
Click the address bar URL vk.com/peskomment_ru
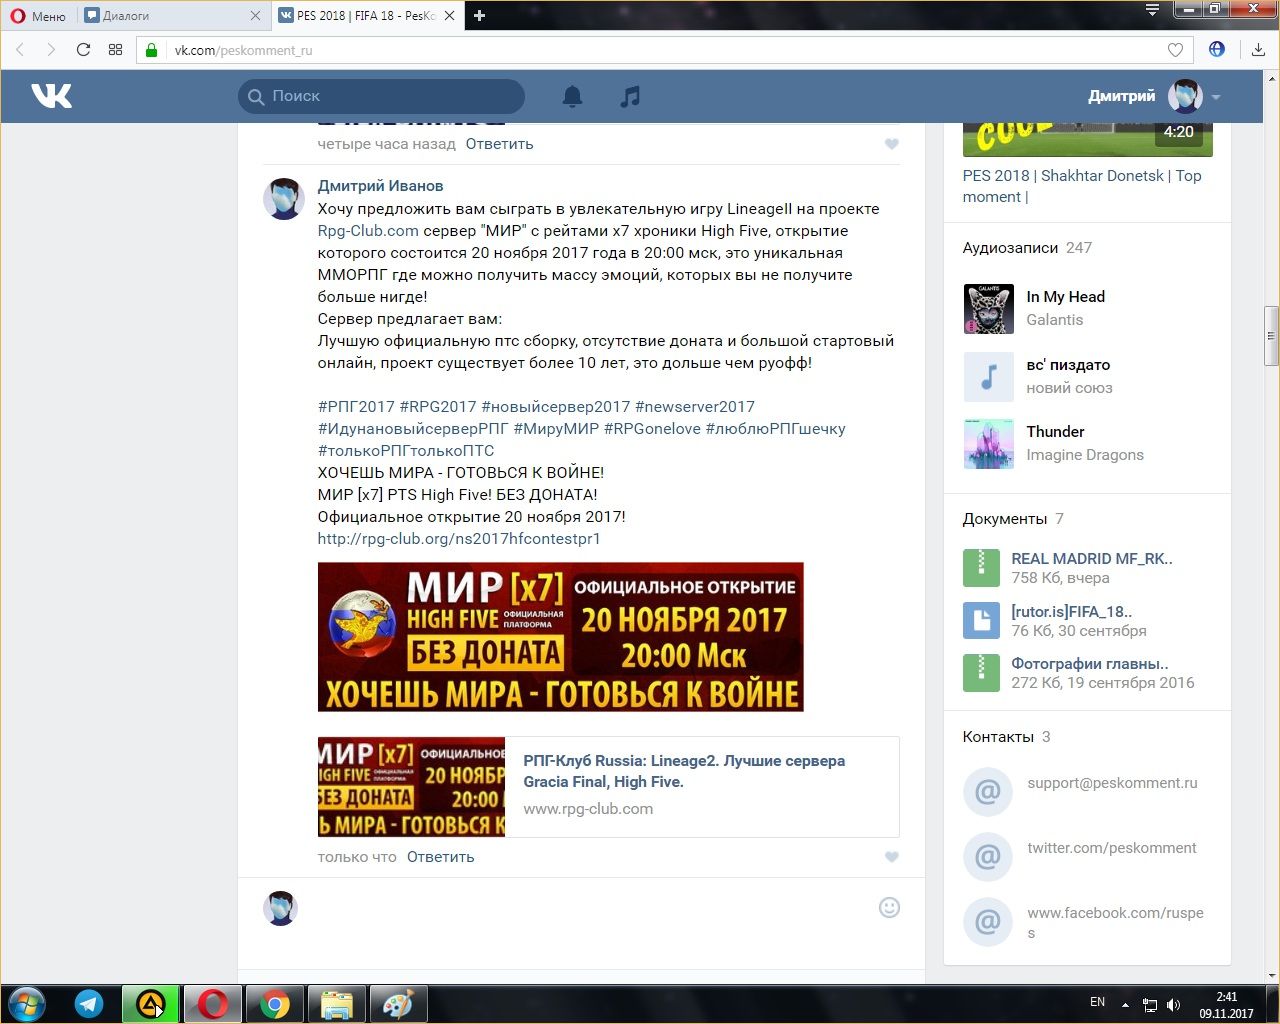click(x=243, y=50)
